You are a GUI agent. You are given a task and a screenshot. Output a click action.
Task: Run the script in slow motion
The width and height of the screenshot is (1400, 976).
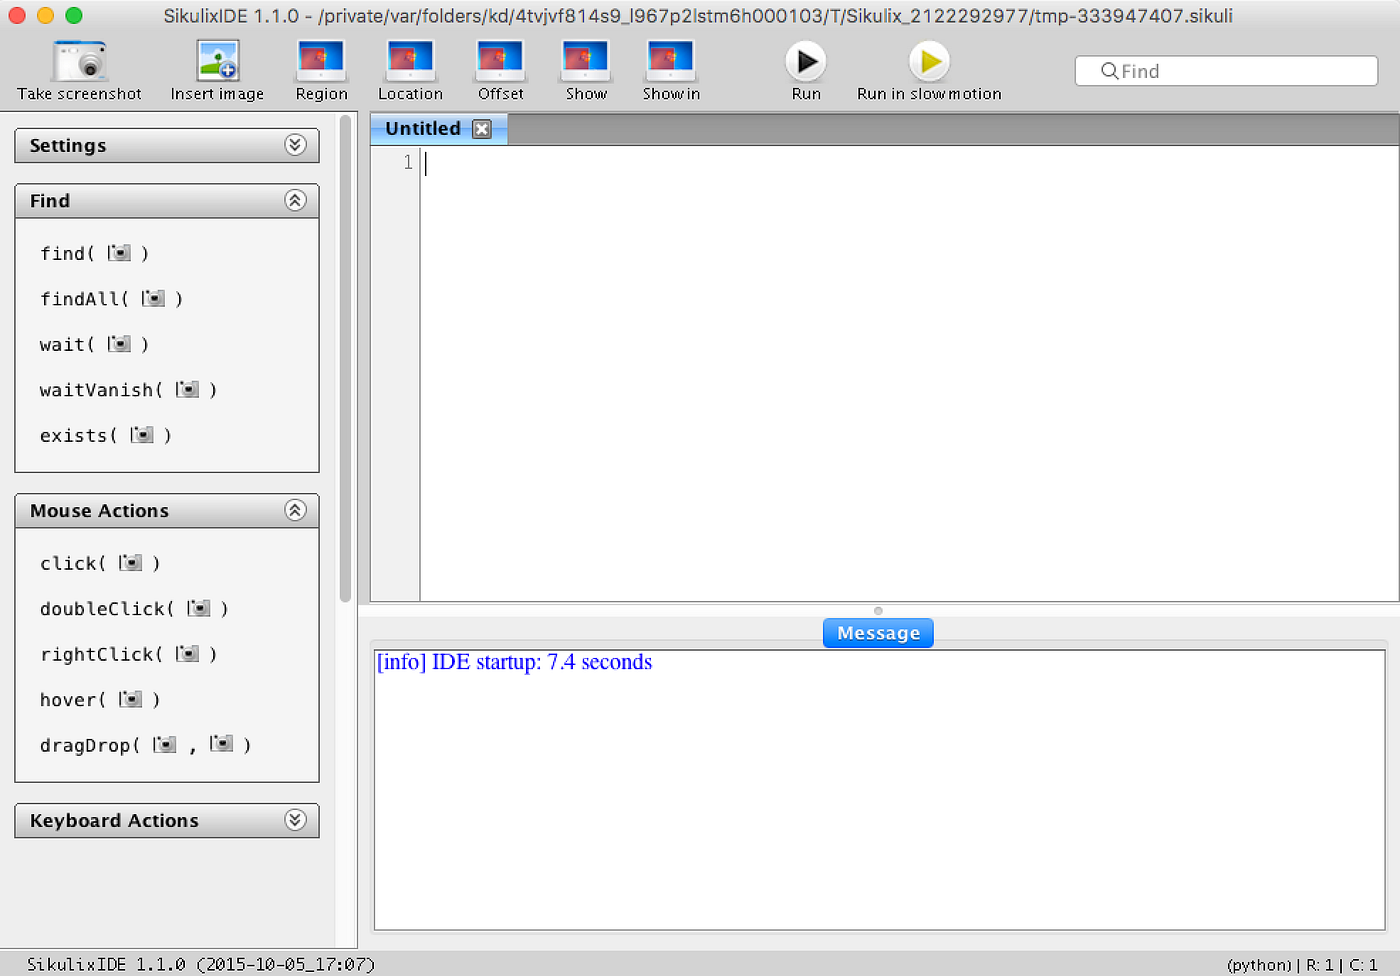[928, 62]
